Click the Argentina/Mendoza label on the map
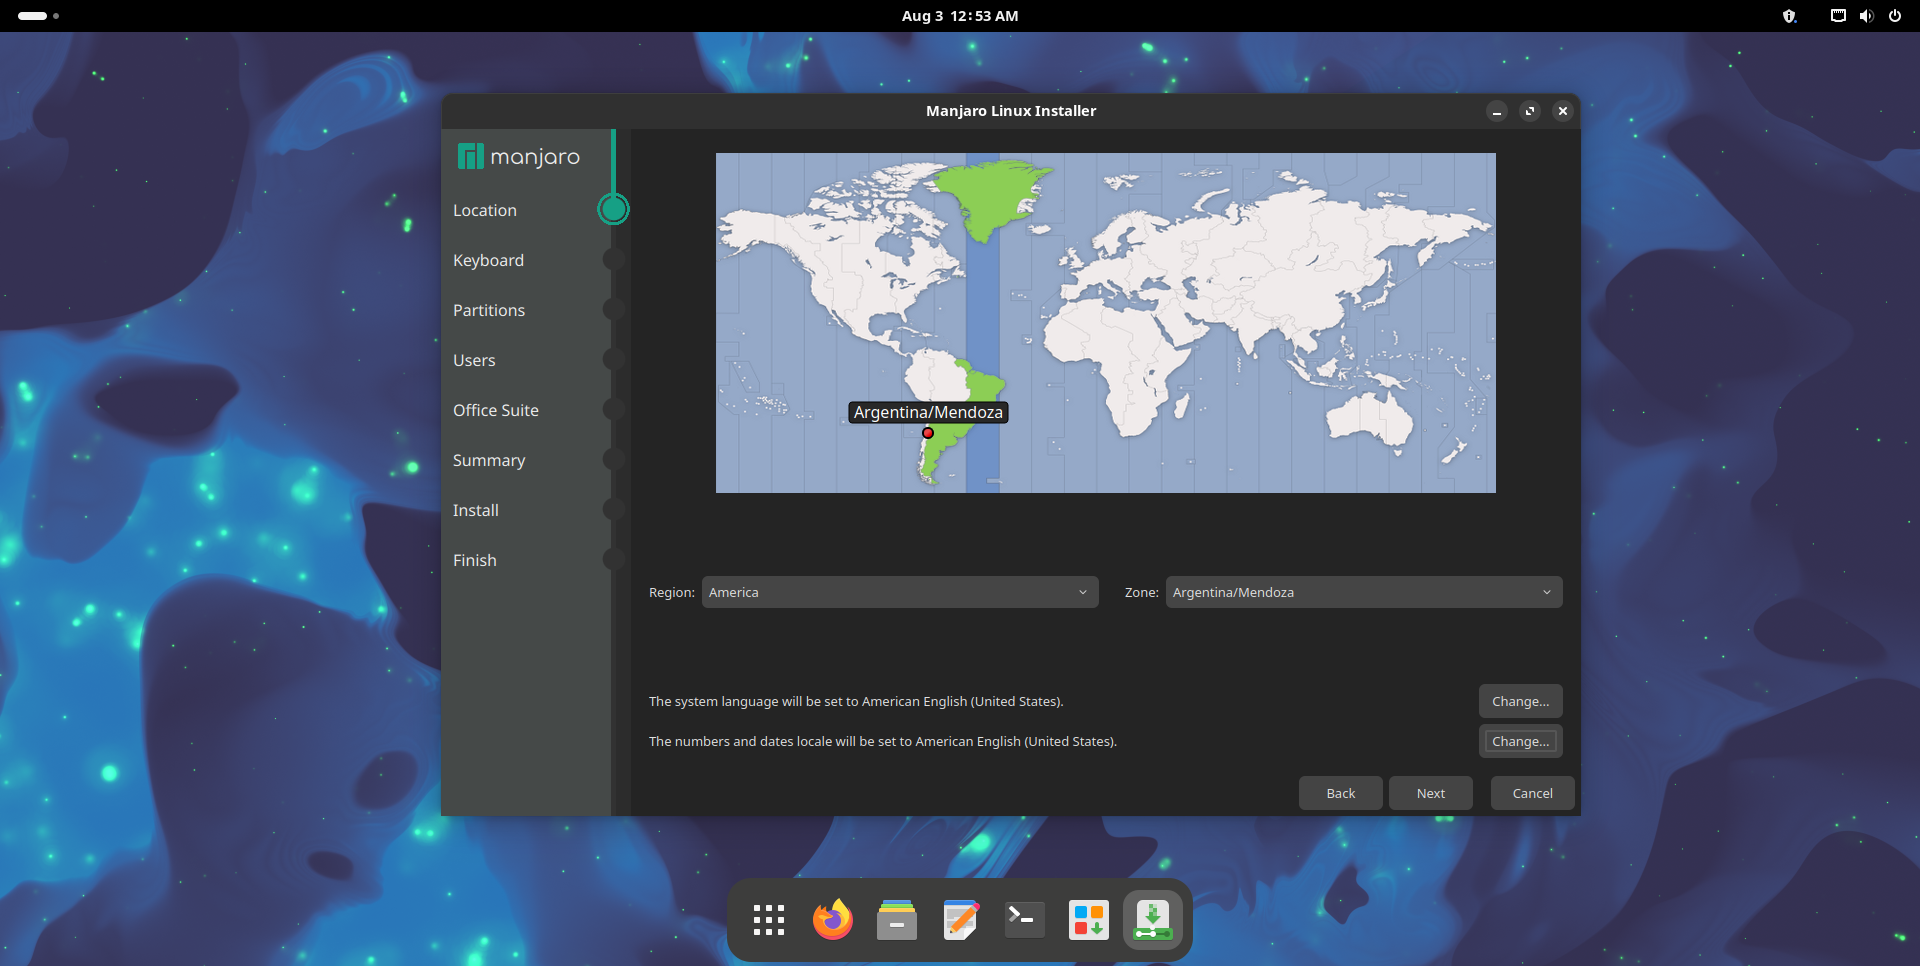This screenshot has height=966, width=1920. [928, 412]
